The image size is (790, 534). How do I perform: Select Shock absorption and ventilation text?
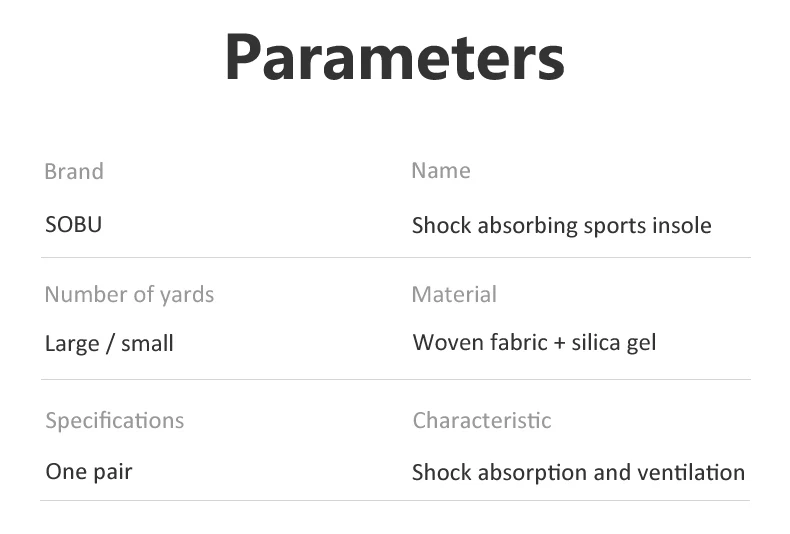[x=578, y=472]
